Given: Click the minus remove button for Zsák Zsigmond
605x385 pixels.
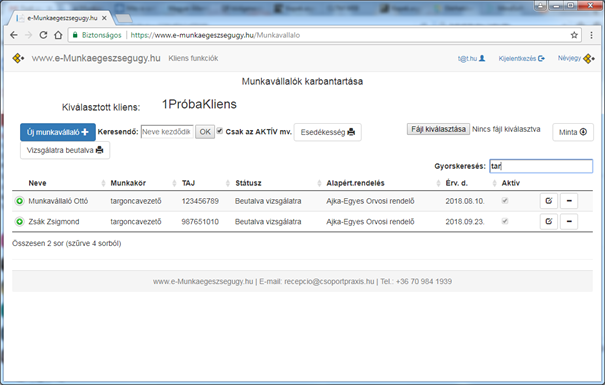Looking at the screenshot, I should point(569,221).
